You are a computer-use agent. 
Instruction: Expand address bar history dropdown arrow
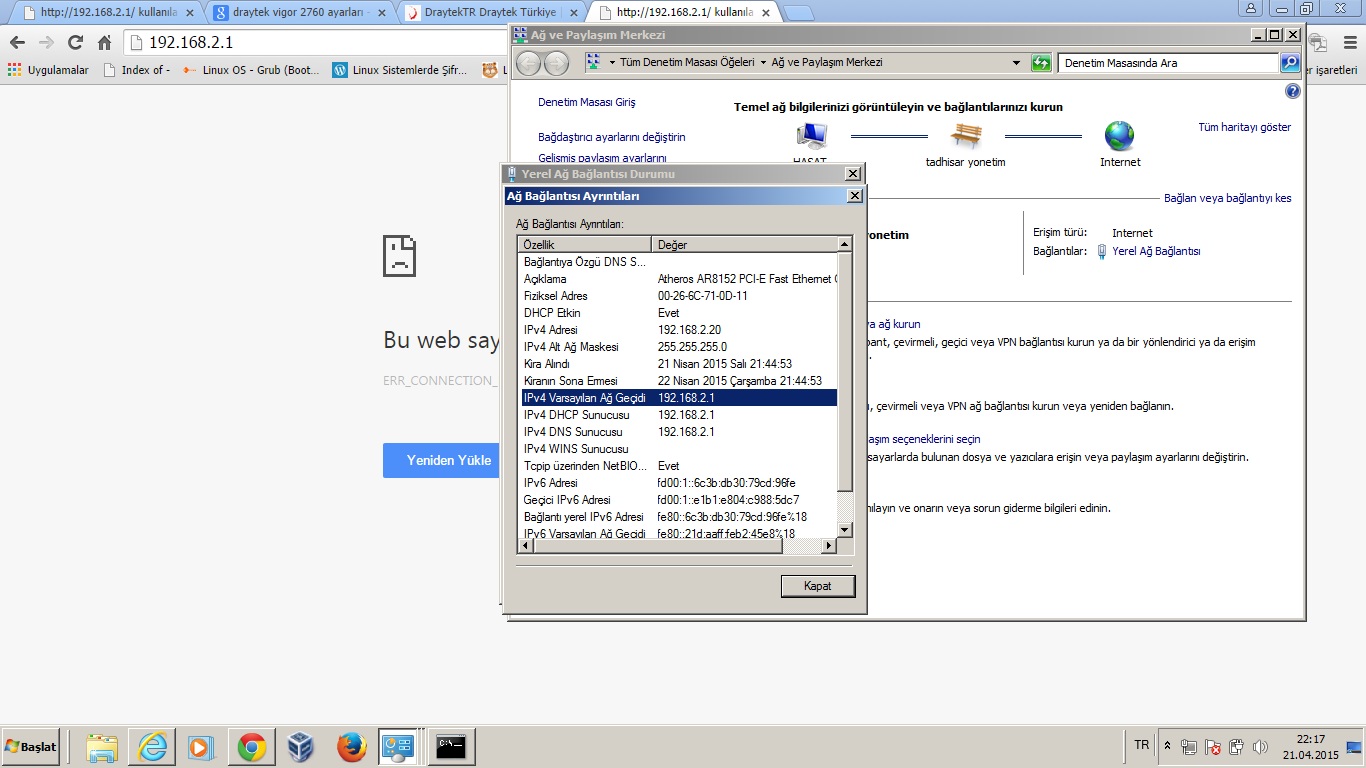1017,63
